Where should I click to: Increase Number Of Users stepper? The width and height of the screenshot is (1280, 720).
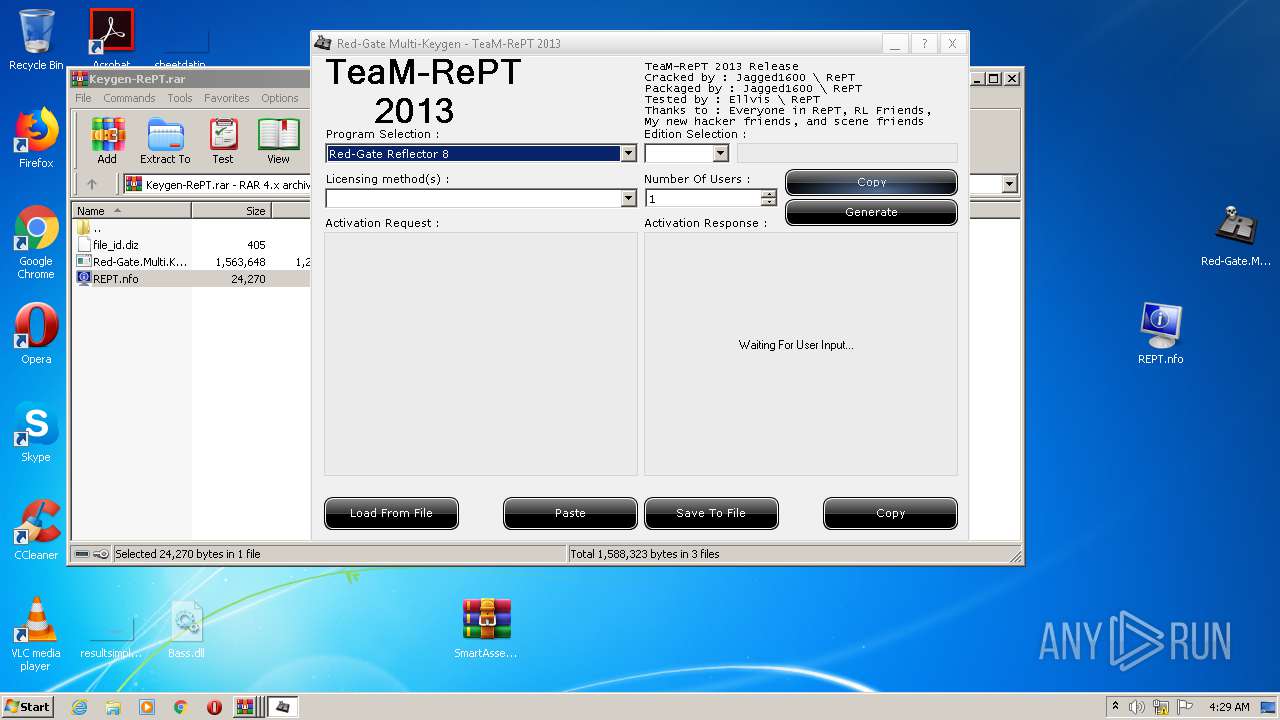(x=768, y=194)
